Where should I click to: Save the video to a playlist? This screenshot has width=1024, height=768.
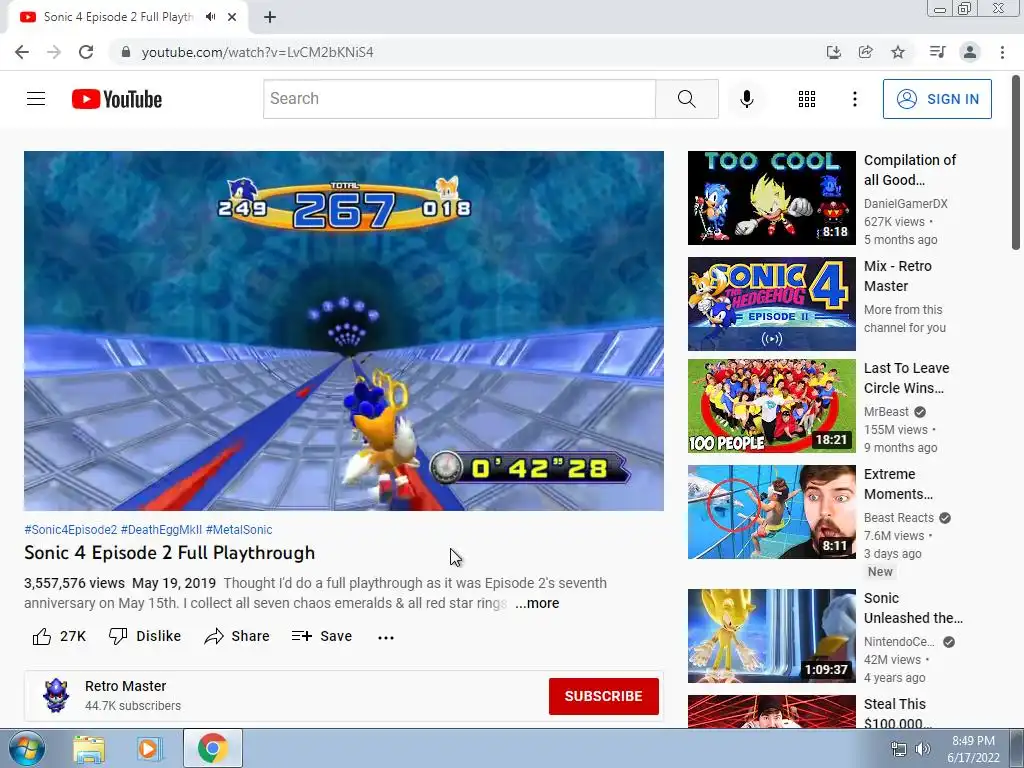click(x=321, y=636)
